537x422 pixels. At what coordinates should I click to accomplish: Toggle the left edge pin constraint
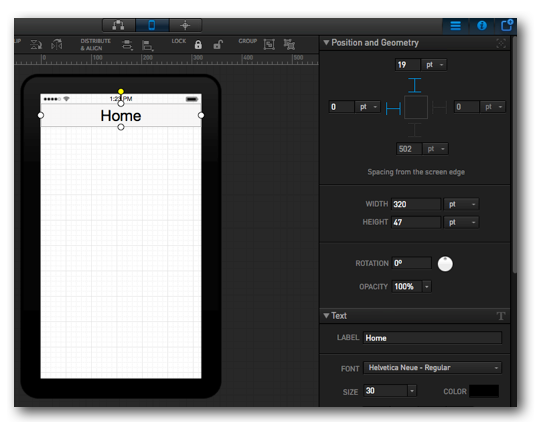click(393, 109)
